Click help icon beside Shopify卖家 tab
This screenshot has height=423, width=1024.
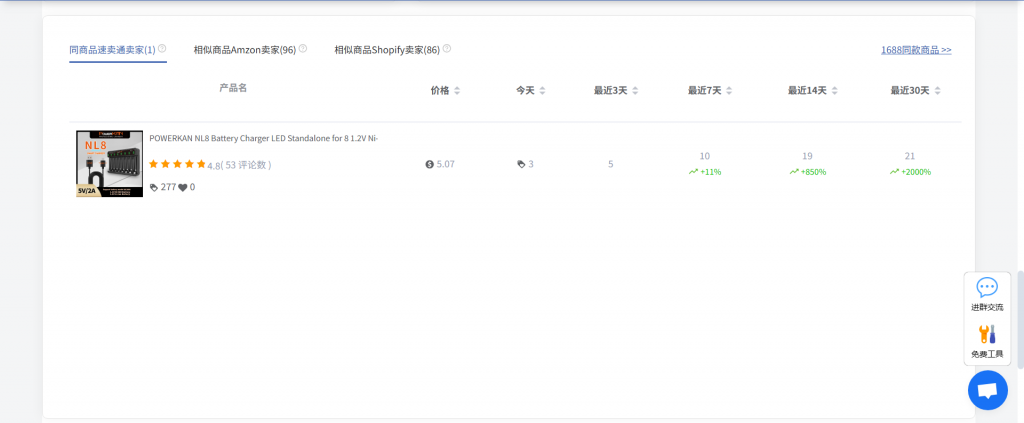447,48
